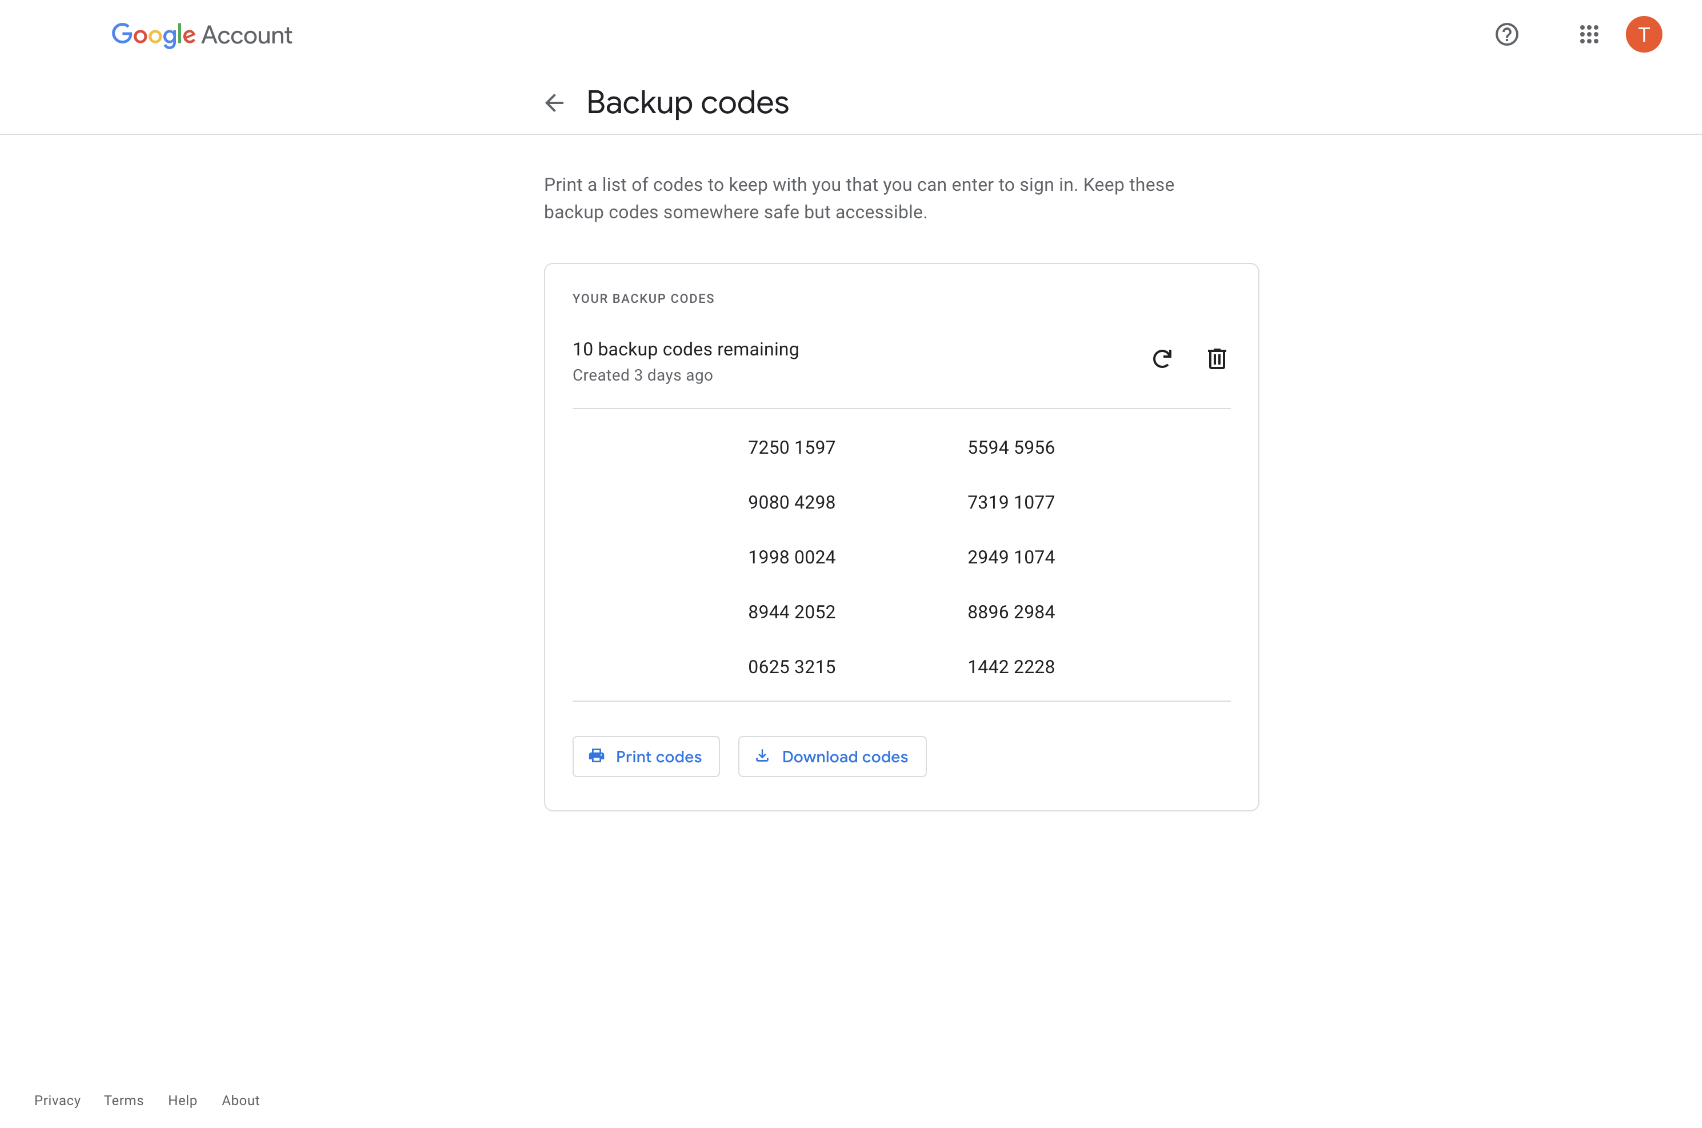Click the account avatar labeled T
Screen dimensions: 1702x1128
1643,35
